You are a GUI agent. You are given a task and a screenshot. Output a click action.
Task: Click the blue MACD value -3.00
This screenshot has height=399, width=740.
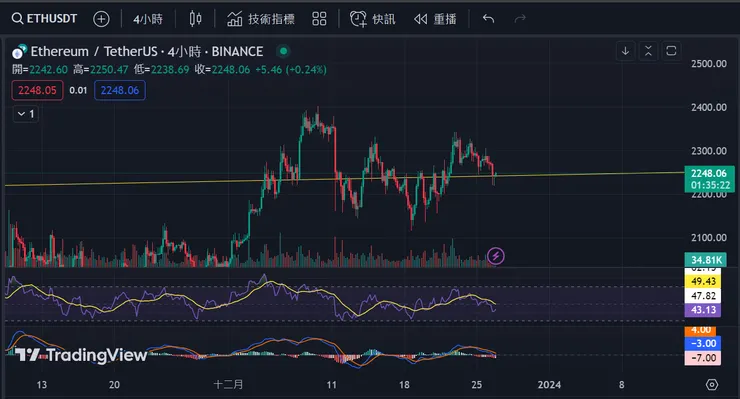click(x=703, y=343)
